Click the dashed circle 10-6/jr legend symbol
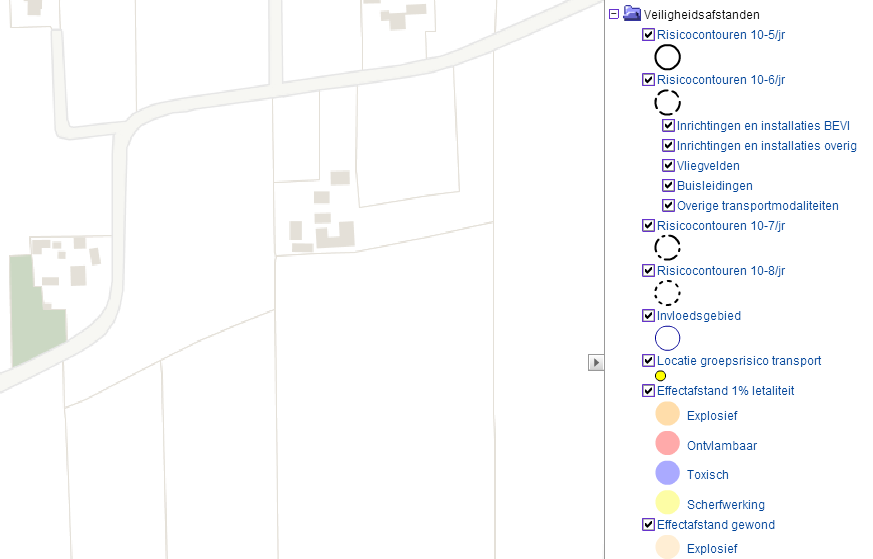 [x=667, y=101]
